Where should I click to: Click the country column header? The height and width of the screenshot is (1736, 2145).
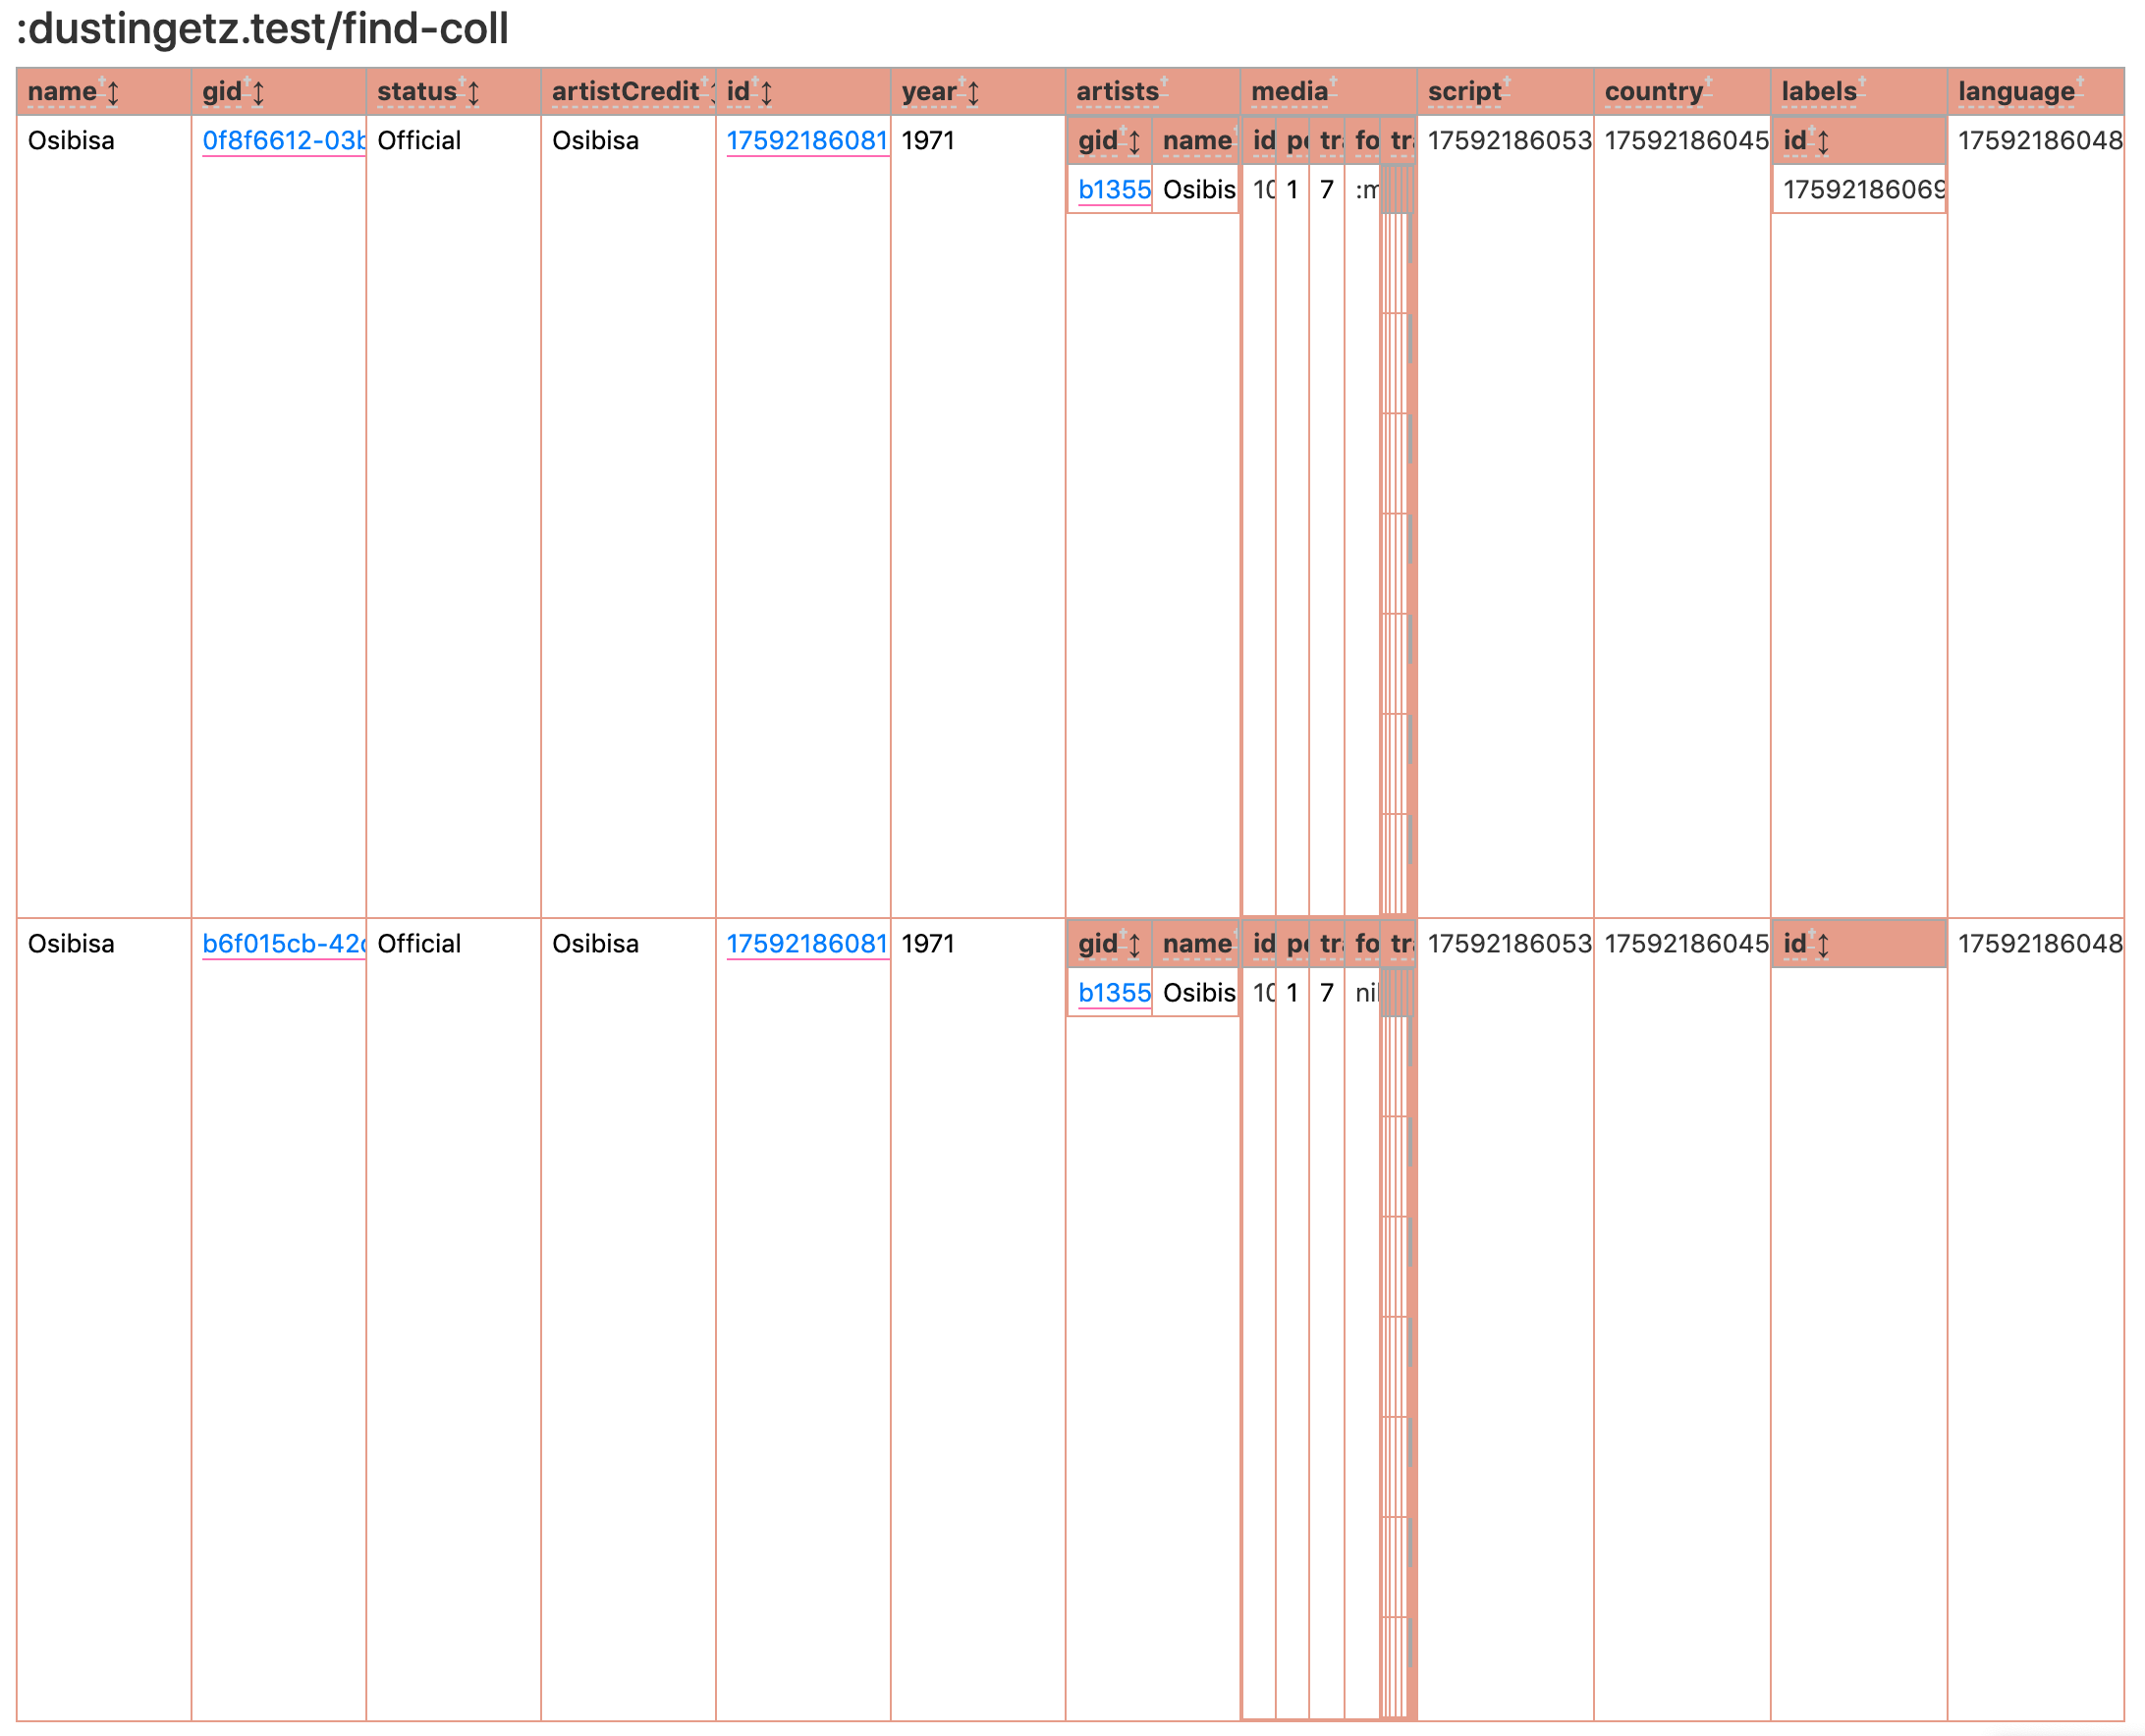(x=1653, y=92)
